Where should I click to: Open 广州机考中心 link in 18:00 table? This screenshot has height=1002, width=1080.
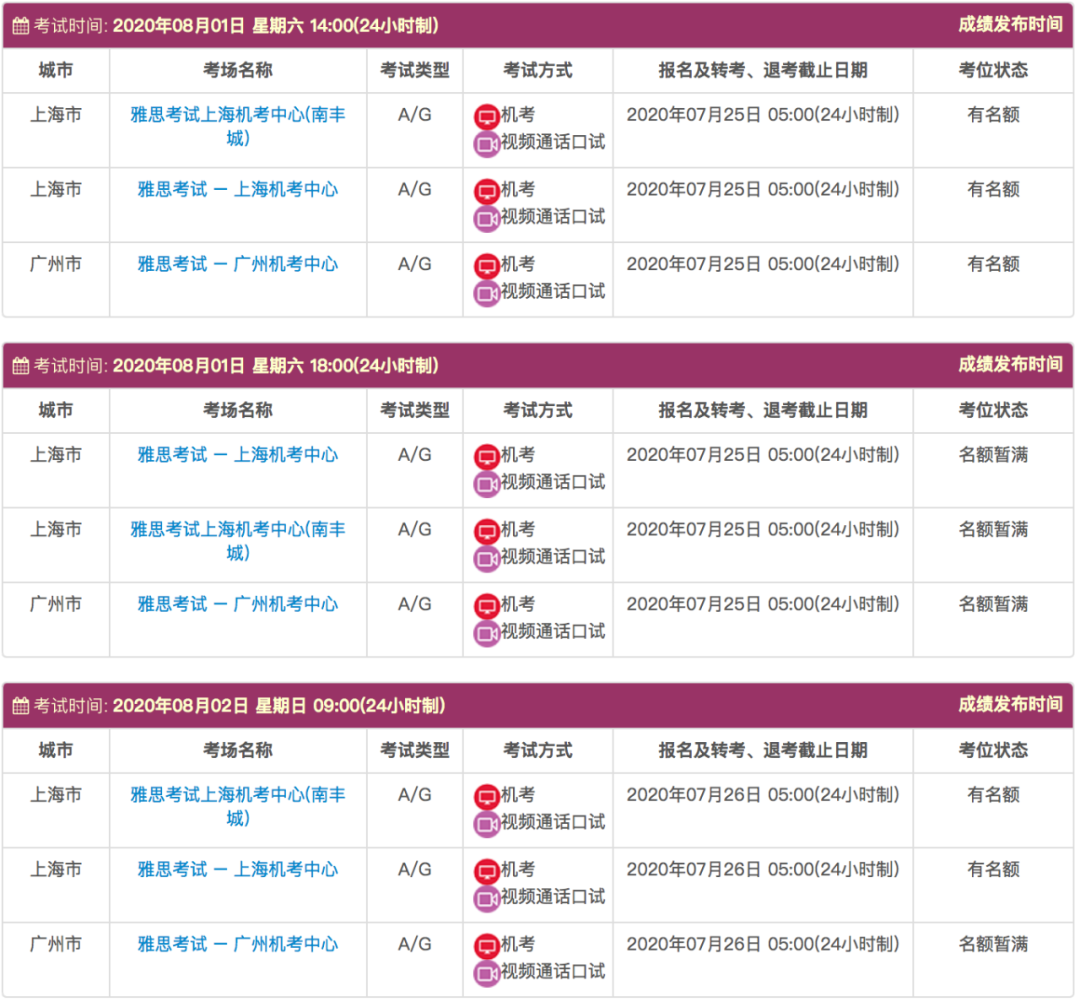238,605
